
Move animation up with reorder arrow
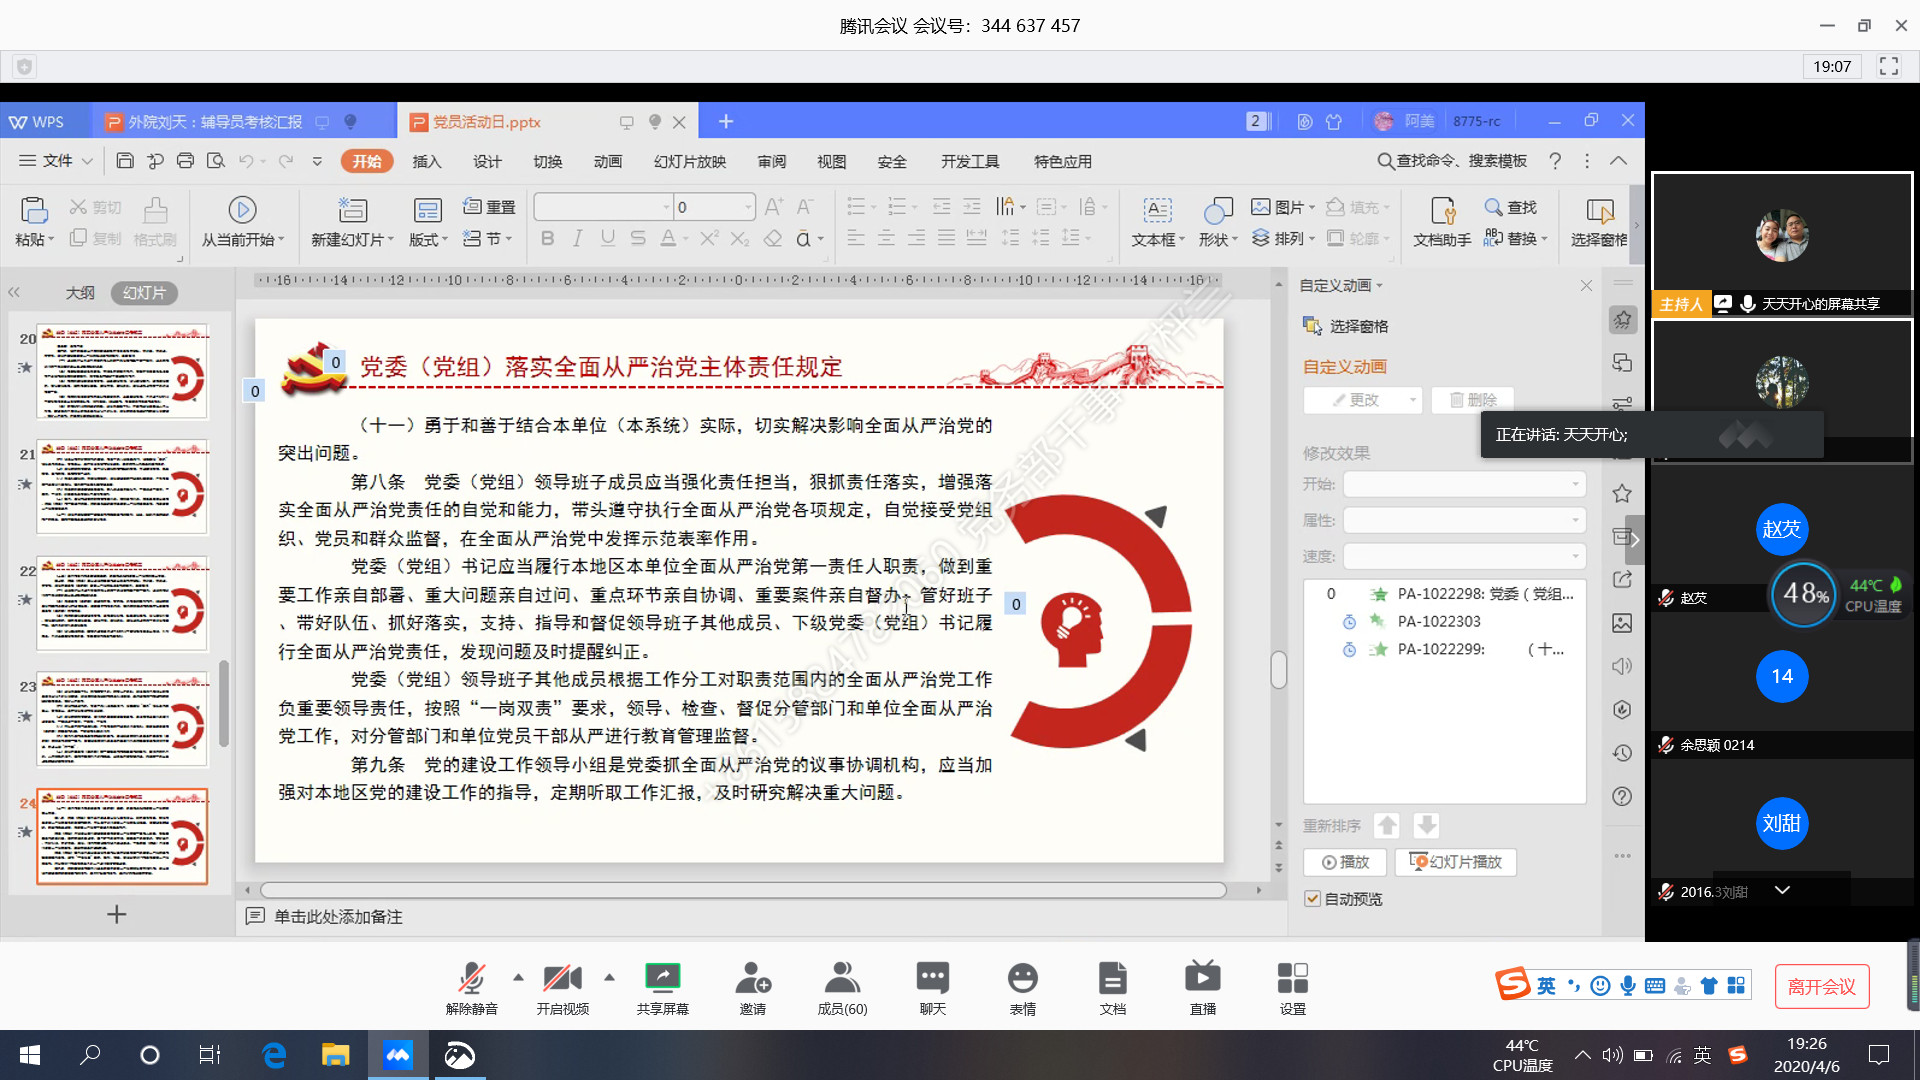1386,826
